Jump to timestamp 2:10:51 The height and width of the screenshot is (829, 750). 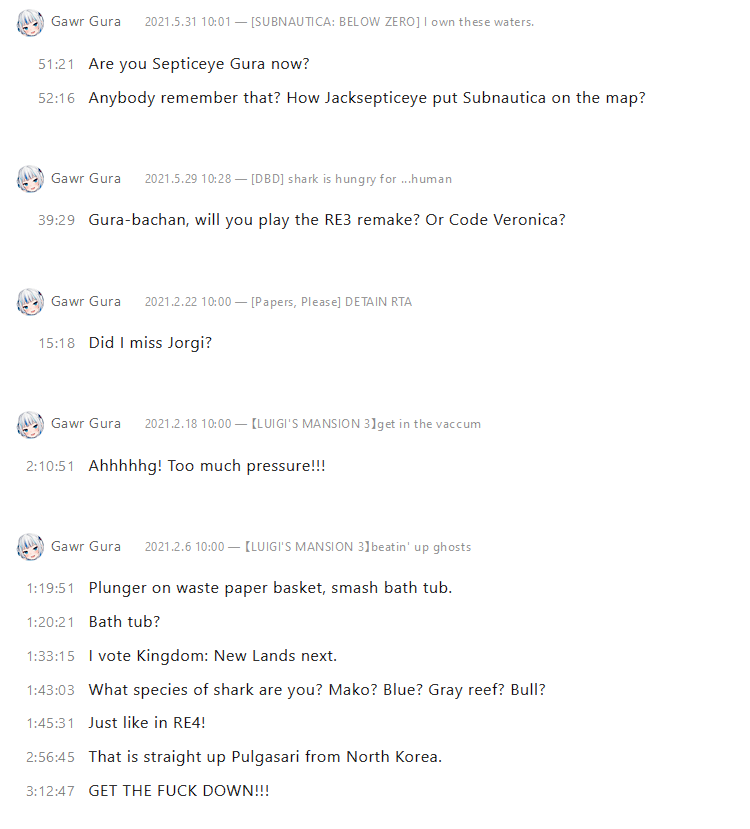50,466
